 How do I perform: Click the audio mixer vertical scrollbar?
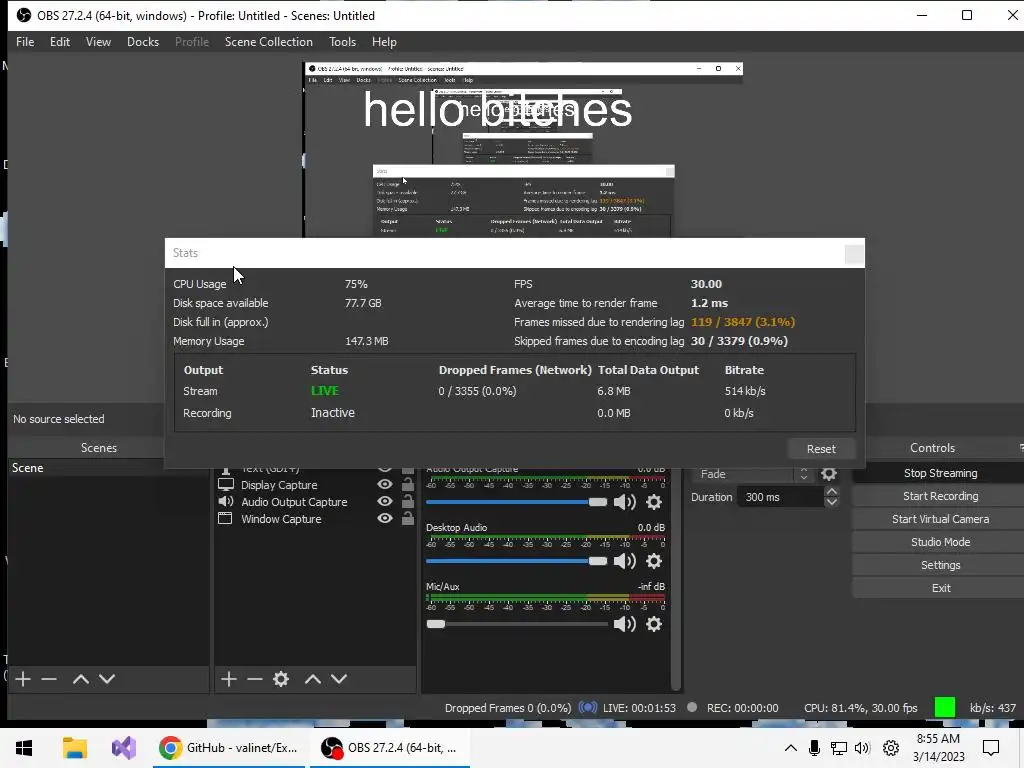click(x=675, y=578)
